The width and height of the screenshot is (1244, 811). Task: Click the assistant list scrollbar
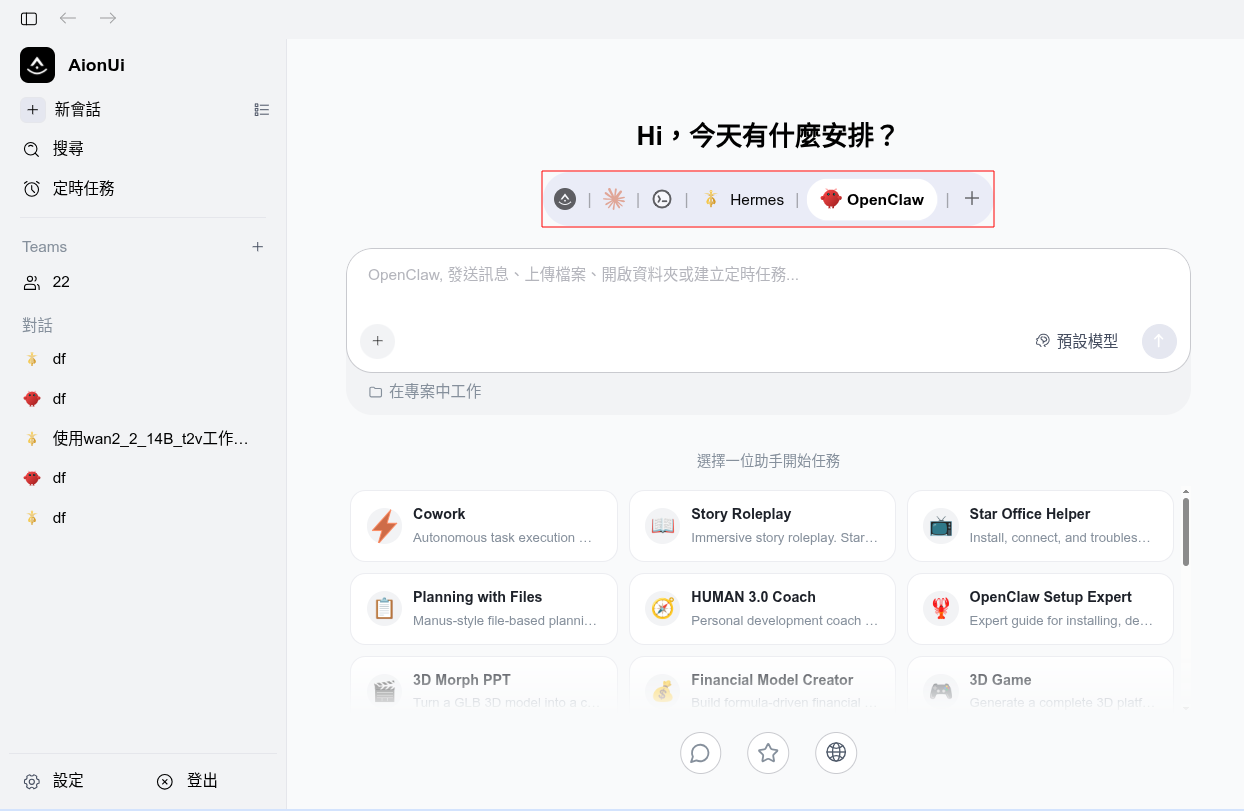[x=1186, y=532]
